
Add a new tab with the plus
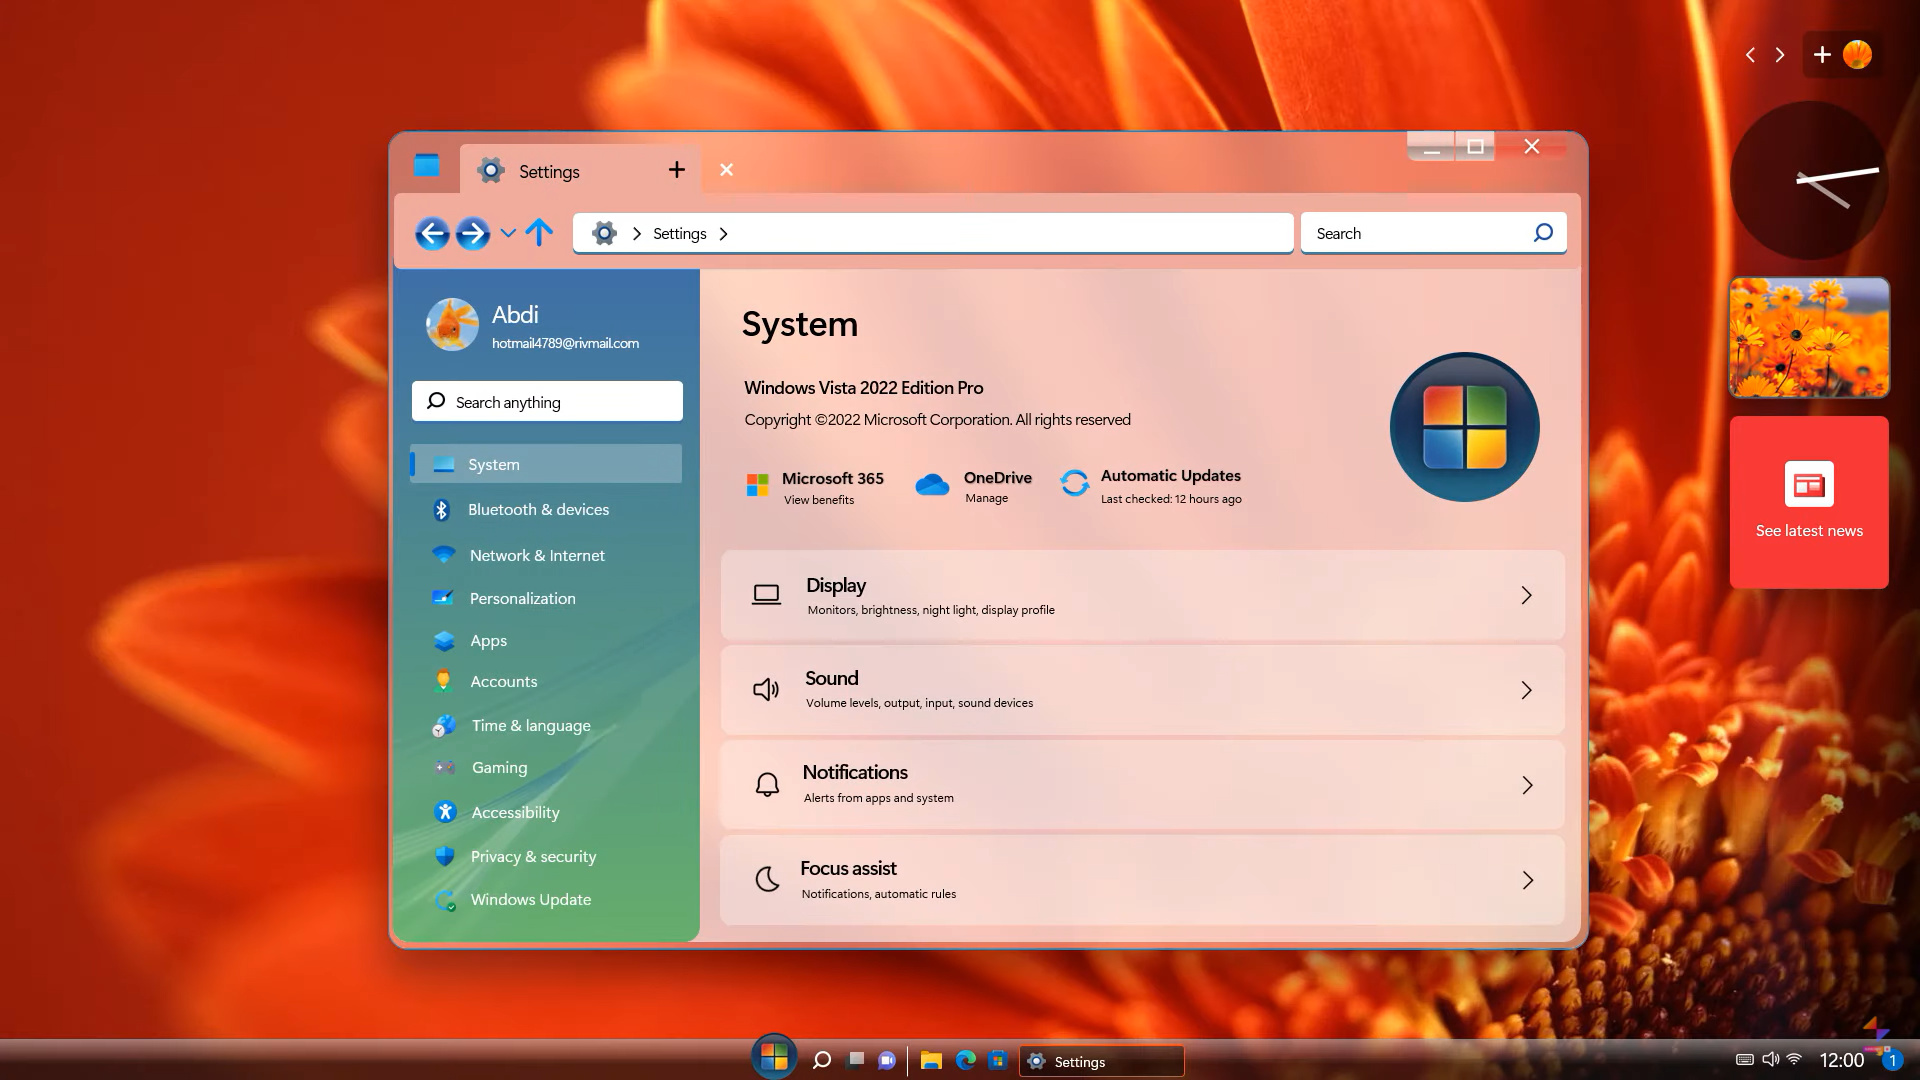click(x=677, y=171)
